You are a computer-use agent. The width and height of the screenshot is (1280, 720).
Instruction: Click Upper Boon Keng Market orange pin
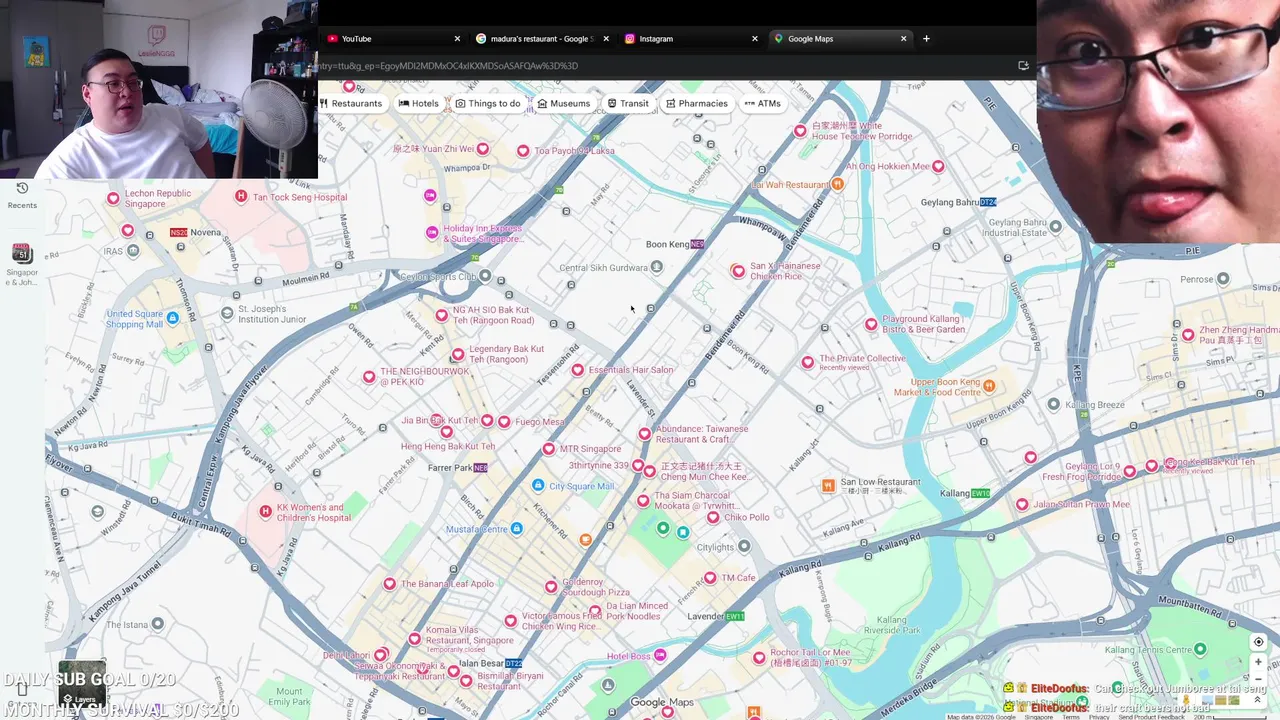pyautogui.click(x=989, y=386)
